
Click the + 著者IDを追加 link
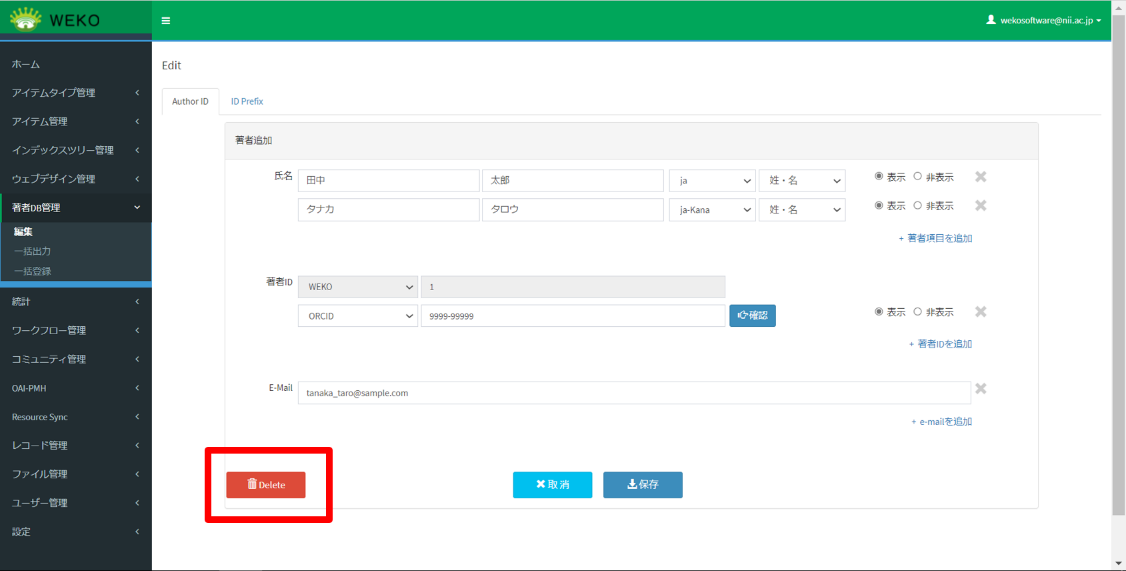coord(940,344)
